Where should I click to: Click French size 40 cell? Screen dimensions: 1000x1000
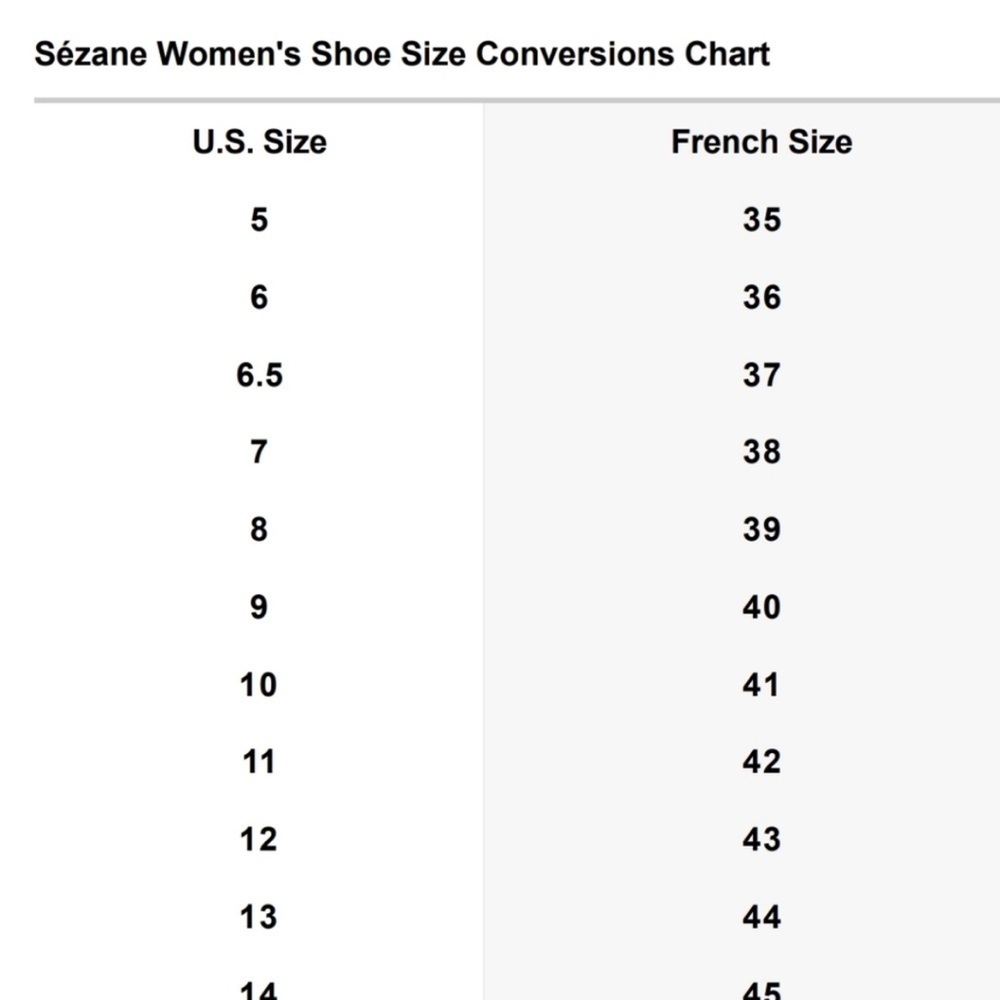761,607
